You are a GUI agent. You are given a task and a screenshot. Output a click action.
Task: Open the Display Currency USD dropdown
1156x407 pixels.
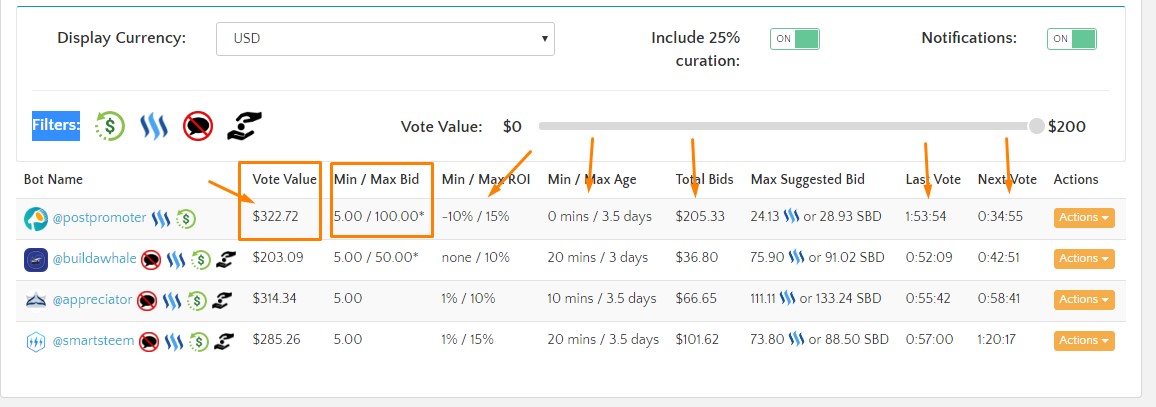(x=385, y=38)
